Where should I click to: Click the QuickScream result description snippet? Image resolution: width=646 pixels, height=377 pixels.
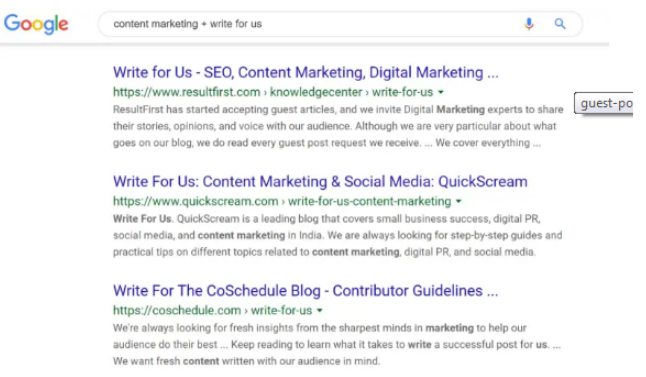coord(337,235)
